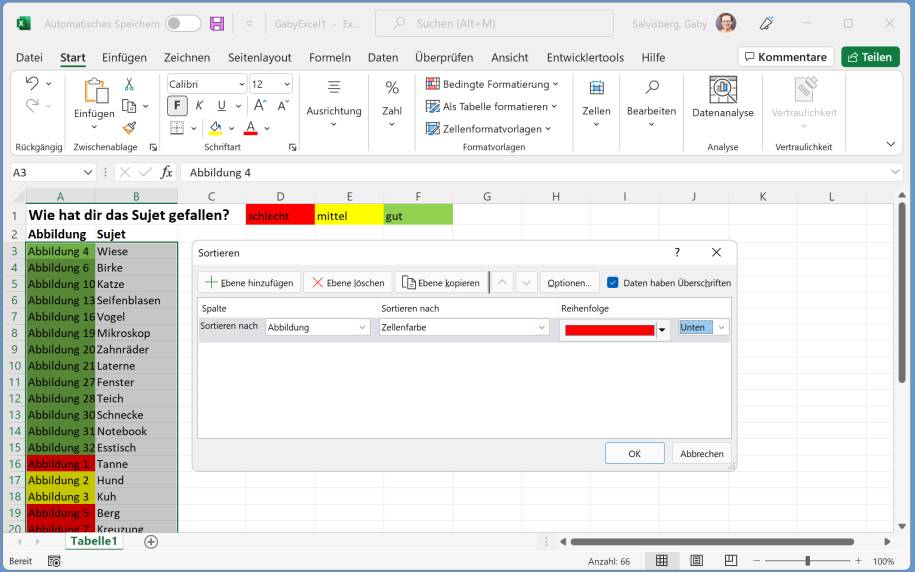The width and height of the screenshot is (915, 572).
Task: Toggle underline formatting button U
Action: 221,106
